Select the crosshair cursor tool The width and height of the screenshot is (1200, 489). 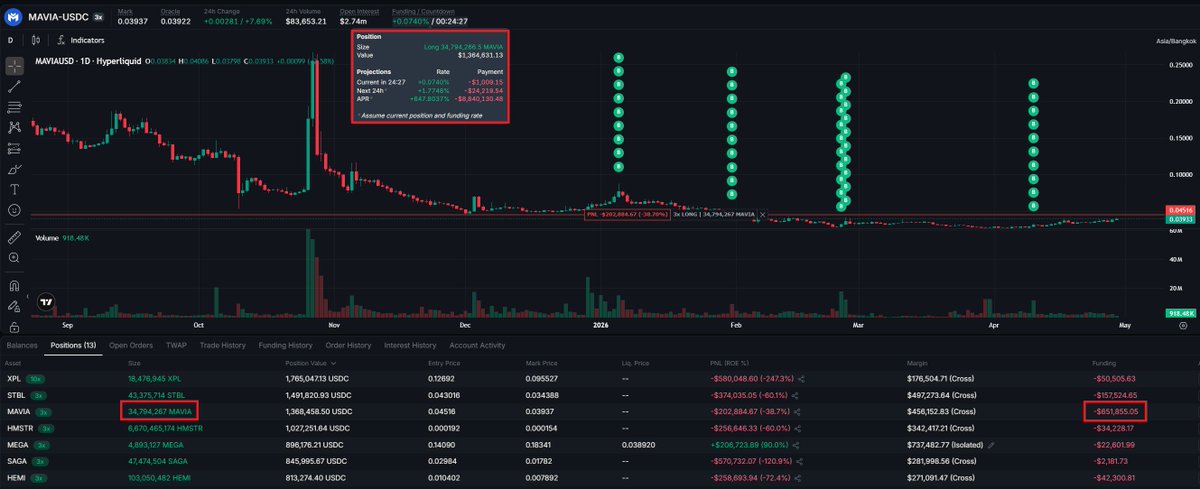point(14,65)
